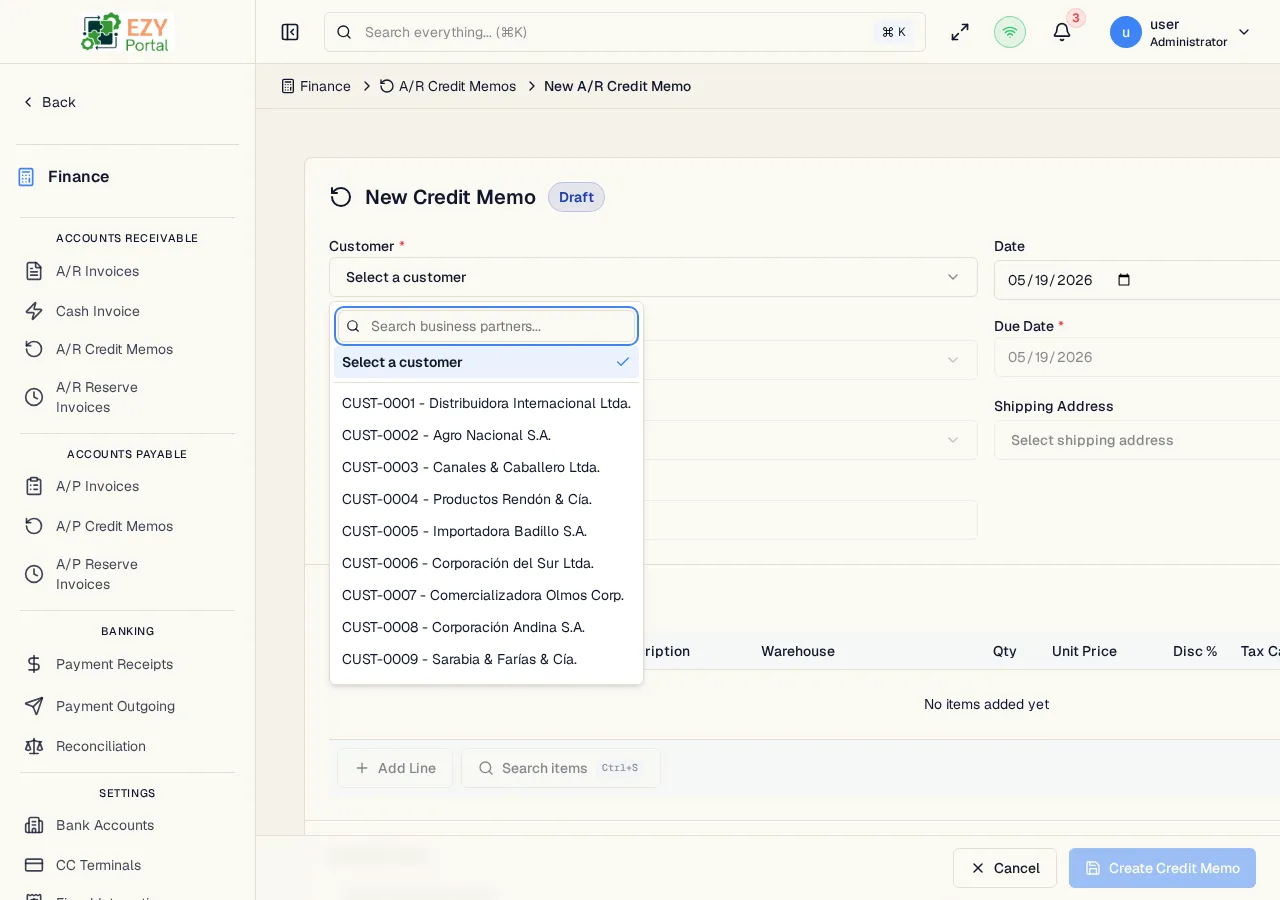Viewport: 1280px width, 900px height.
Task: Open the notifications bell
Action: click(x=1062, y=32)
